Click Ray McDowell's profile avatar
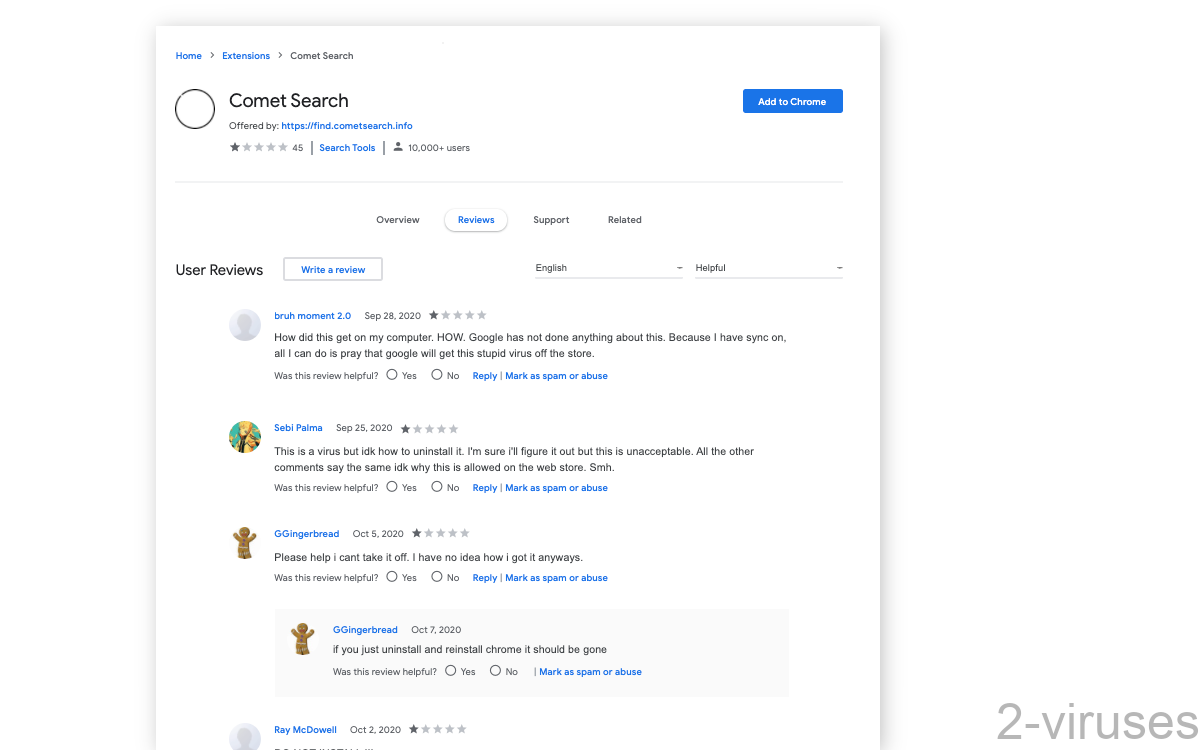Viewport: 1200px width, 750px height. [245, 737]
